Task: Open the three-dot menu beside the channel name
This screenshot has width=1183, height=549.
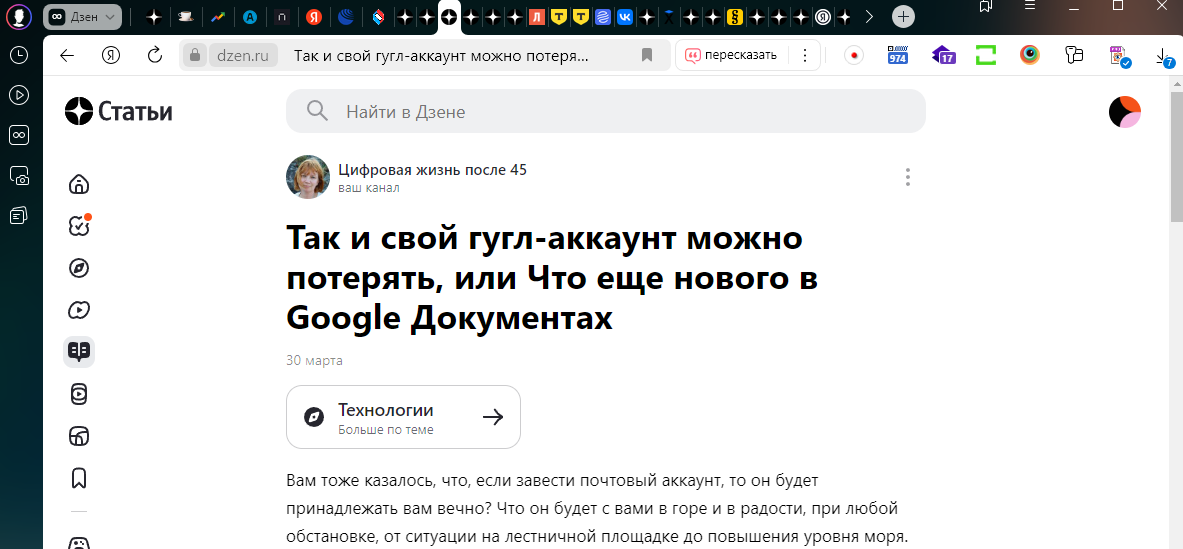Action: pos(908,177)
